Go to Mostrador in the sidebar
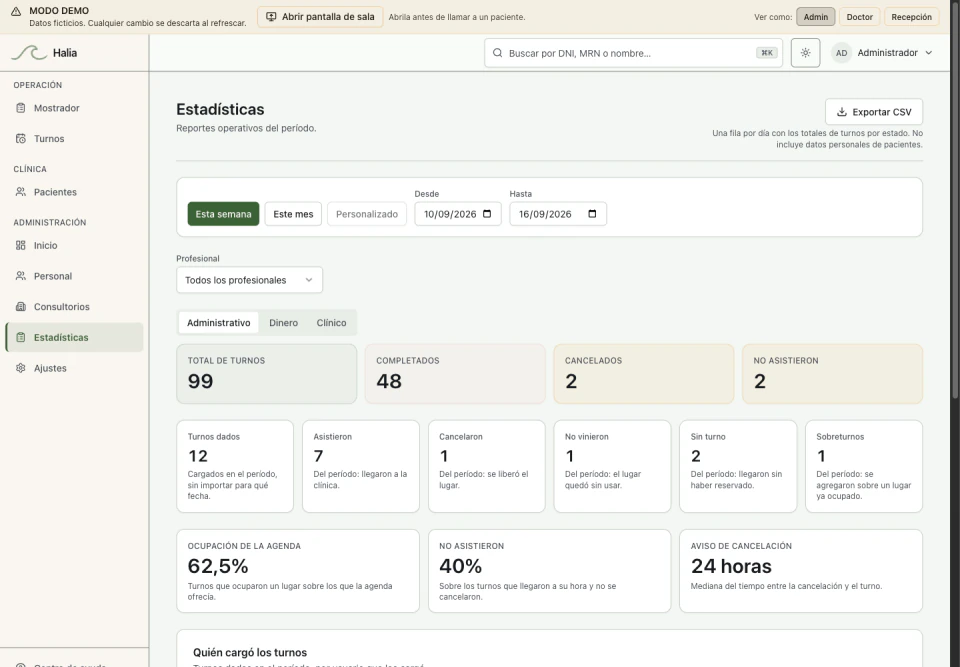960x667 pixels. click(x=74, y=108)
